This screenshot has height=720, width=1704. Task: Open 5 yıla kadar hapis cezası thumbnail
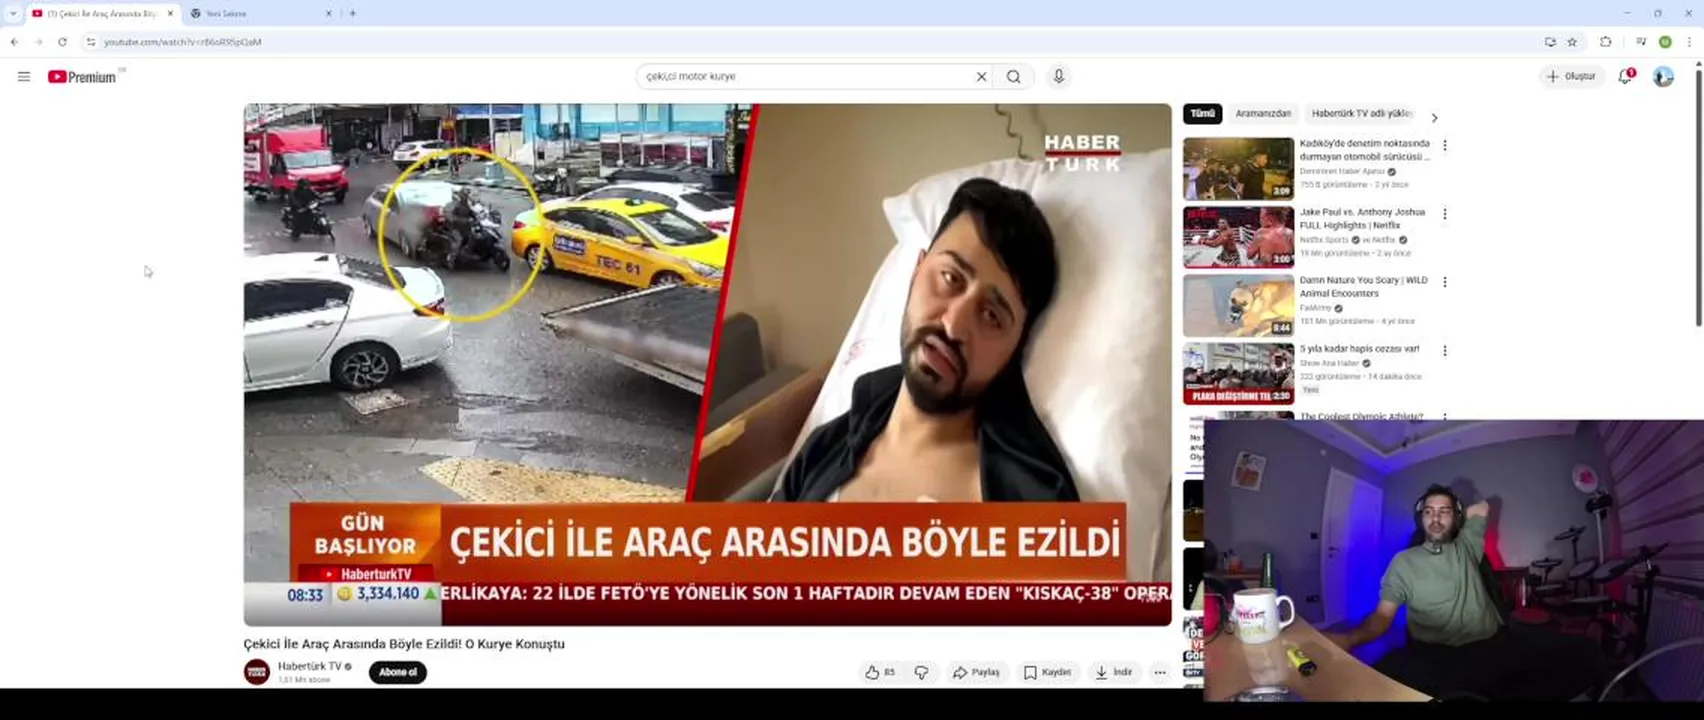[1238, 373]
